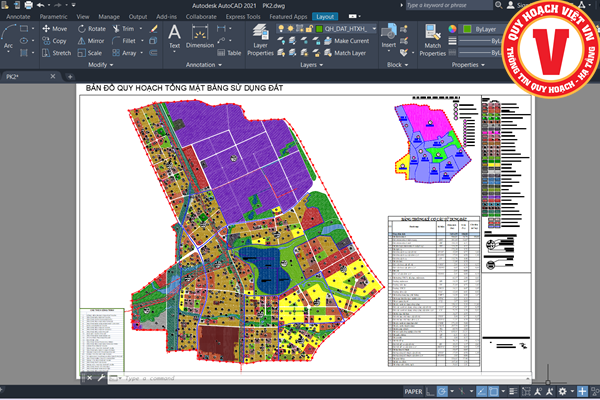
Task: Select the Rotate tool
Action: click(91, 29)
